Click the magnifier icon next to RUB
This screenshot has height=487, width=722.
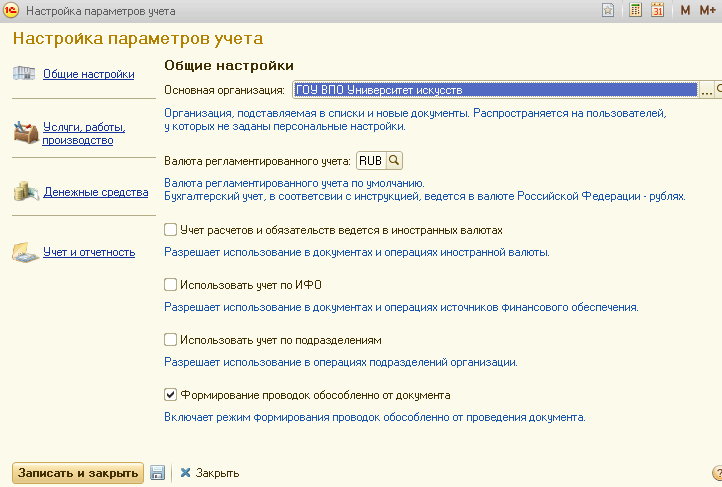394,161
